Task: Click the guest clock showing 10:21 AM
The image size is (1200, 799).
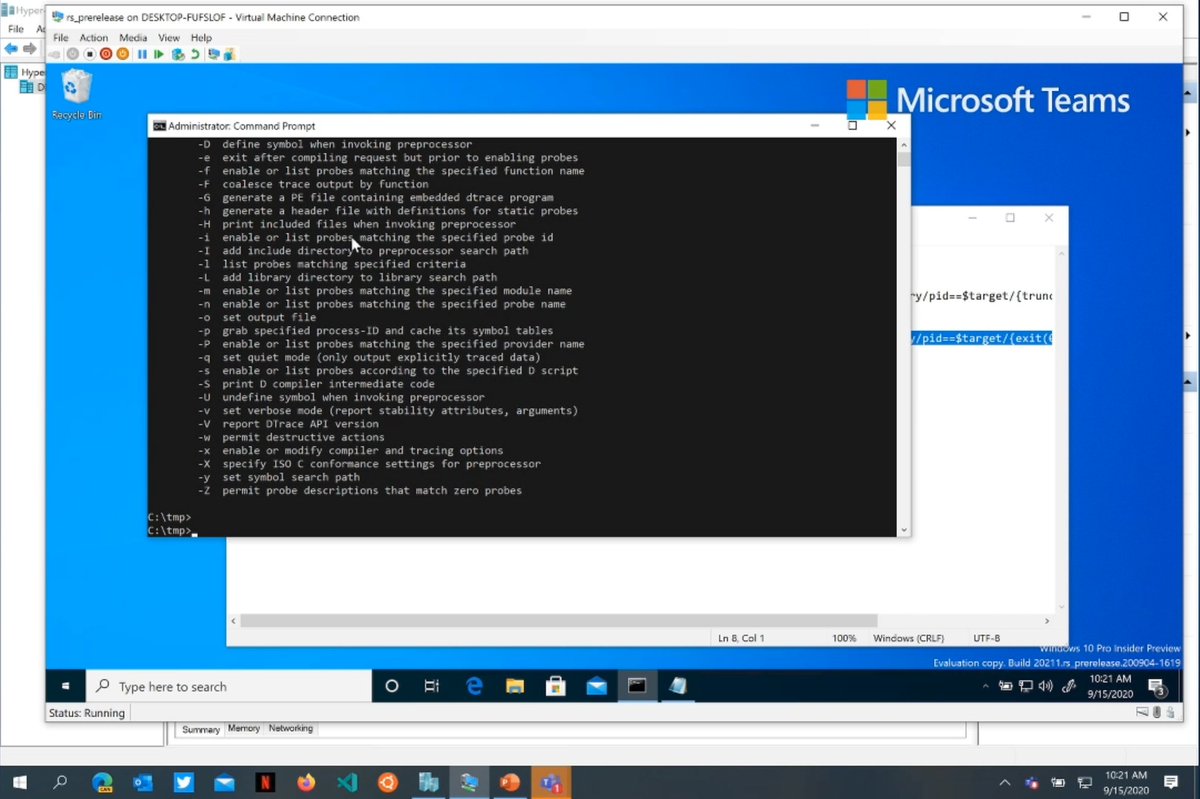Action: pos(1112,686)
